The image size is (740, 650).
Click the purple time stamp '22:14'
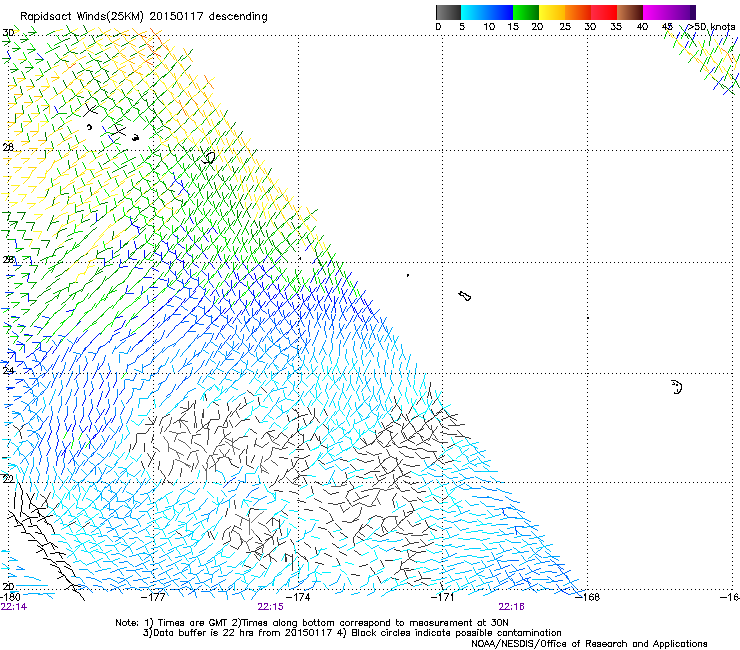(14, 607)
